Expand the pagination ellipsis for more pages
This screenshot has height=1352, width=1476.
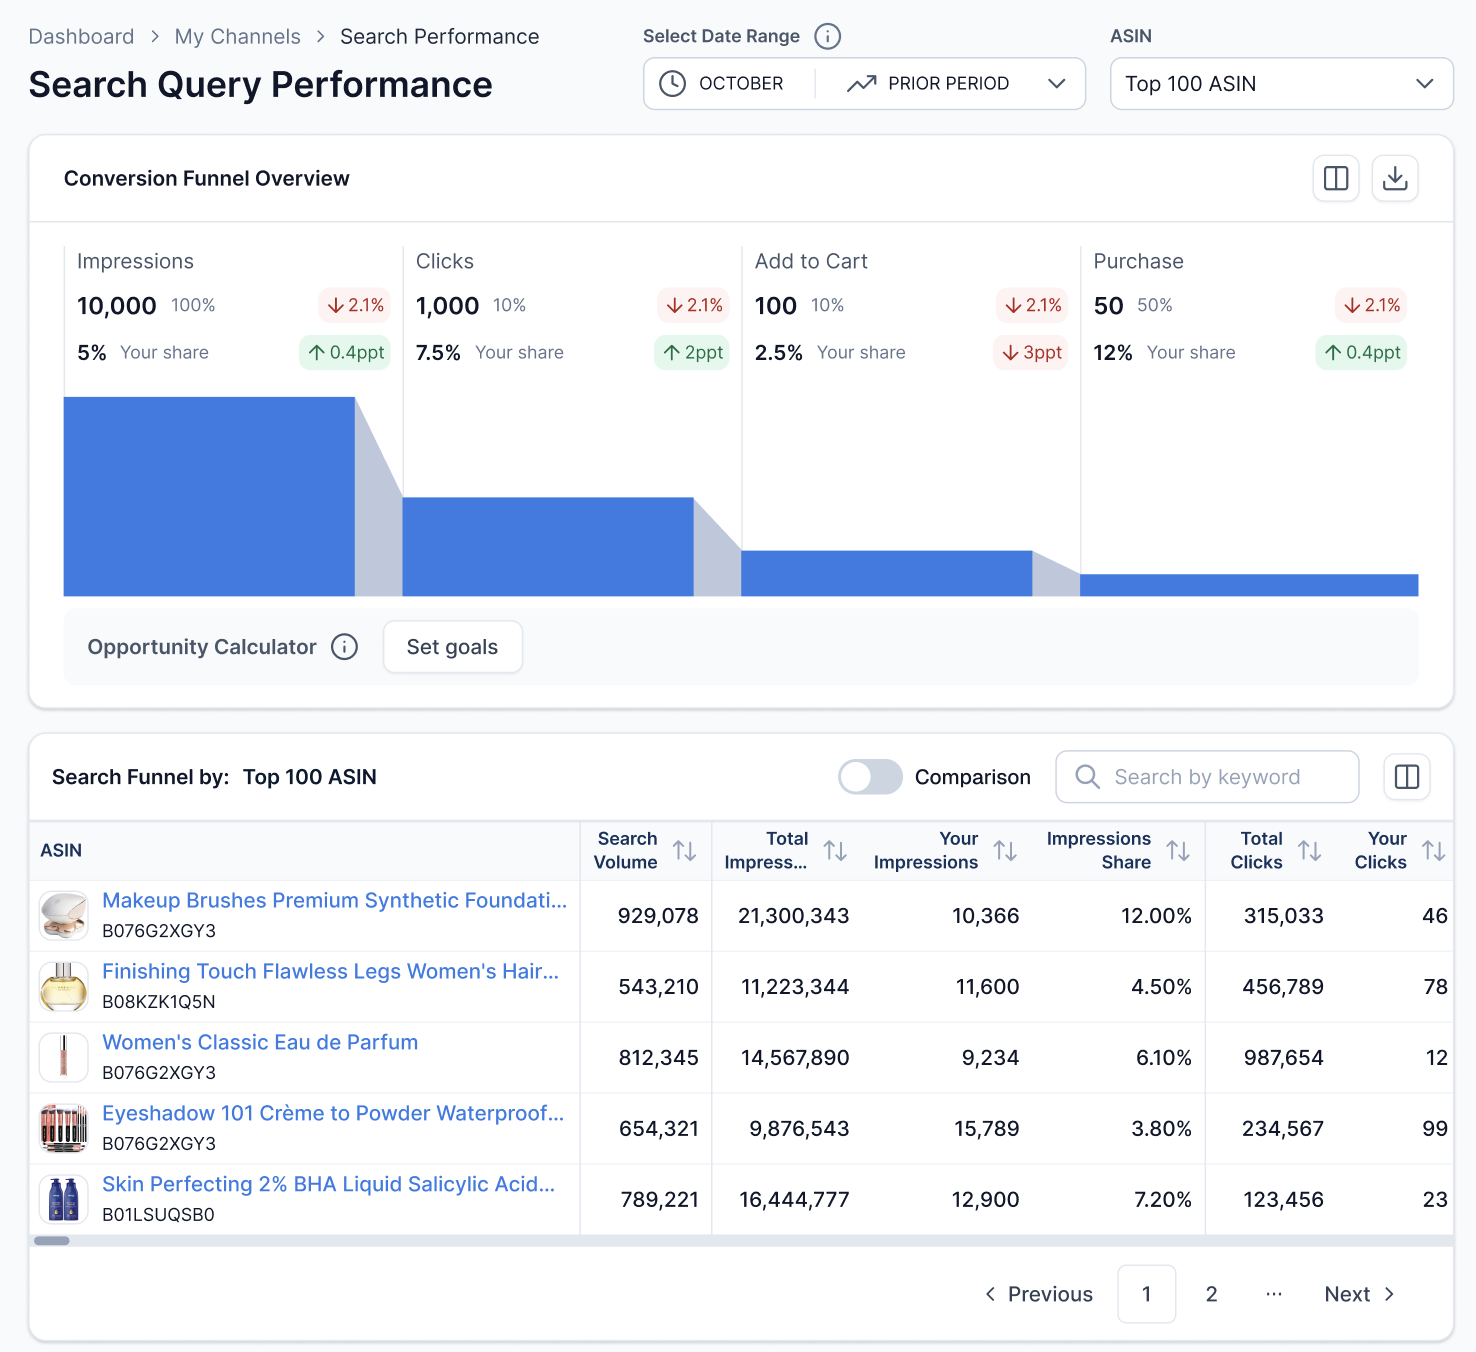click(1273, 1293)
